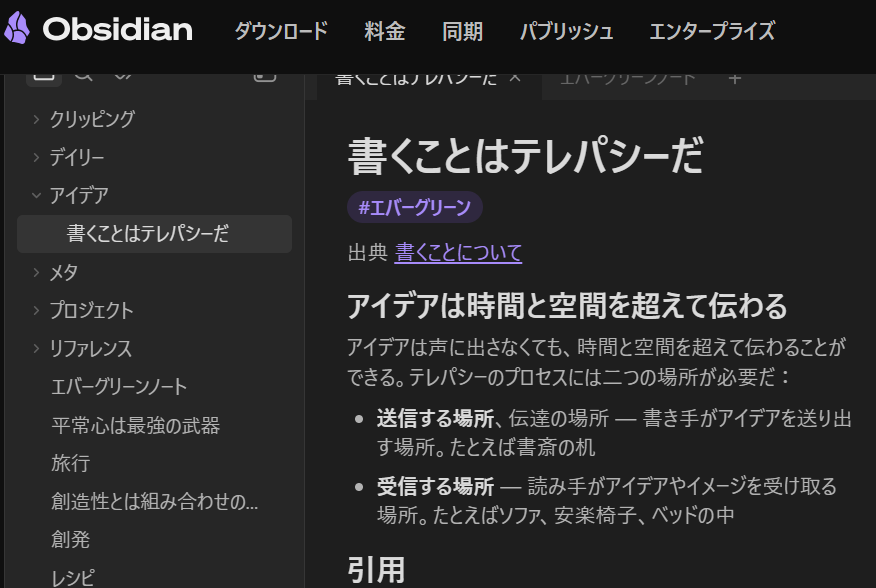Click the #エバーグリーン tag pill
876x588 pixels.
(415, 207)
